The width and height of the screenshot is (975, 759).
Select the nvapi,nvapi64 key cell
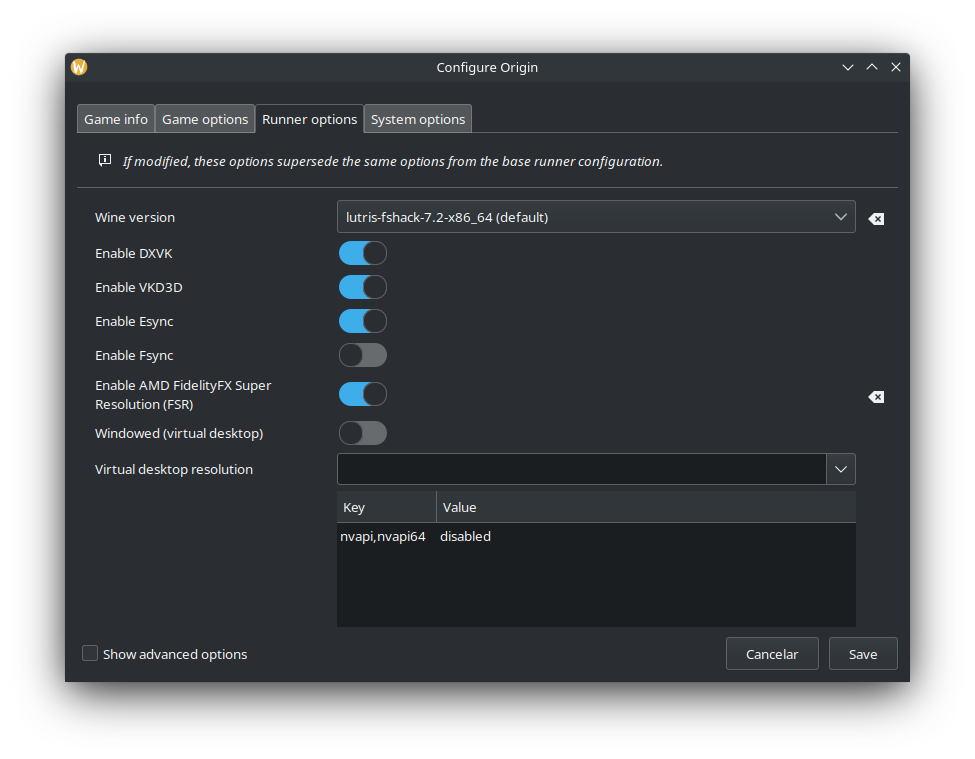[x=382, y=536]
